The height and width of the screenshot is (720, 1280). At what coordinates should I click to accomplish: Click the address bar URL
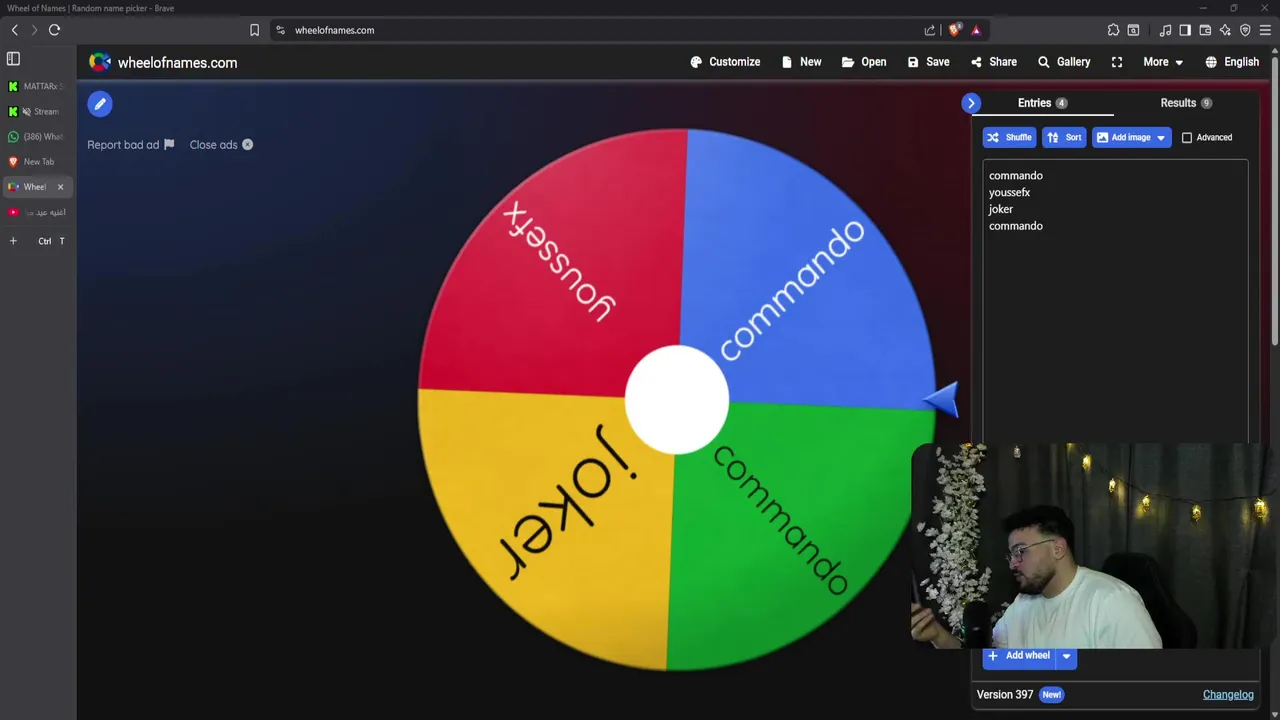pos(334,30)
